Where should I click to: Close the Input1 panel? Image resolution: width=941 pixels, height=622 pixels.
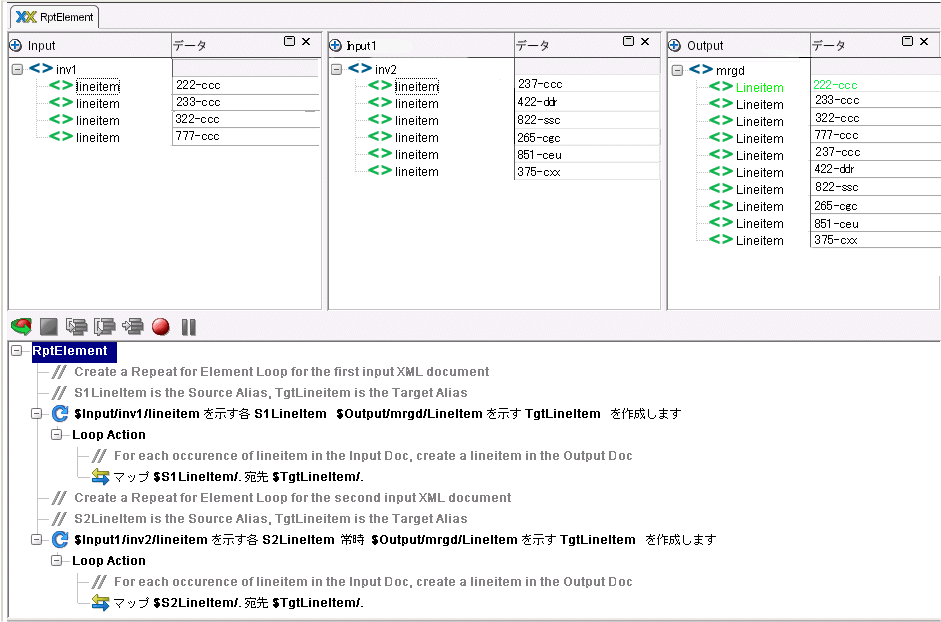click(645, 41)
